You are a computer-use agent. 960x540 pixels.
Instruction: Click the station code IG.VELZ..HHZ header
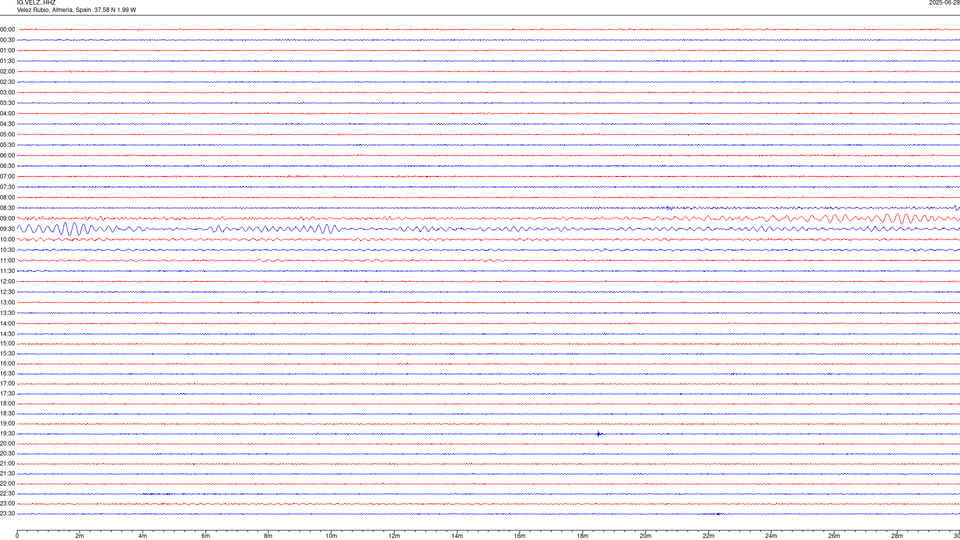[x=36, y=2]
